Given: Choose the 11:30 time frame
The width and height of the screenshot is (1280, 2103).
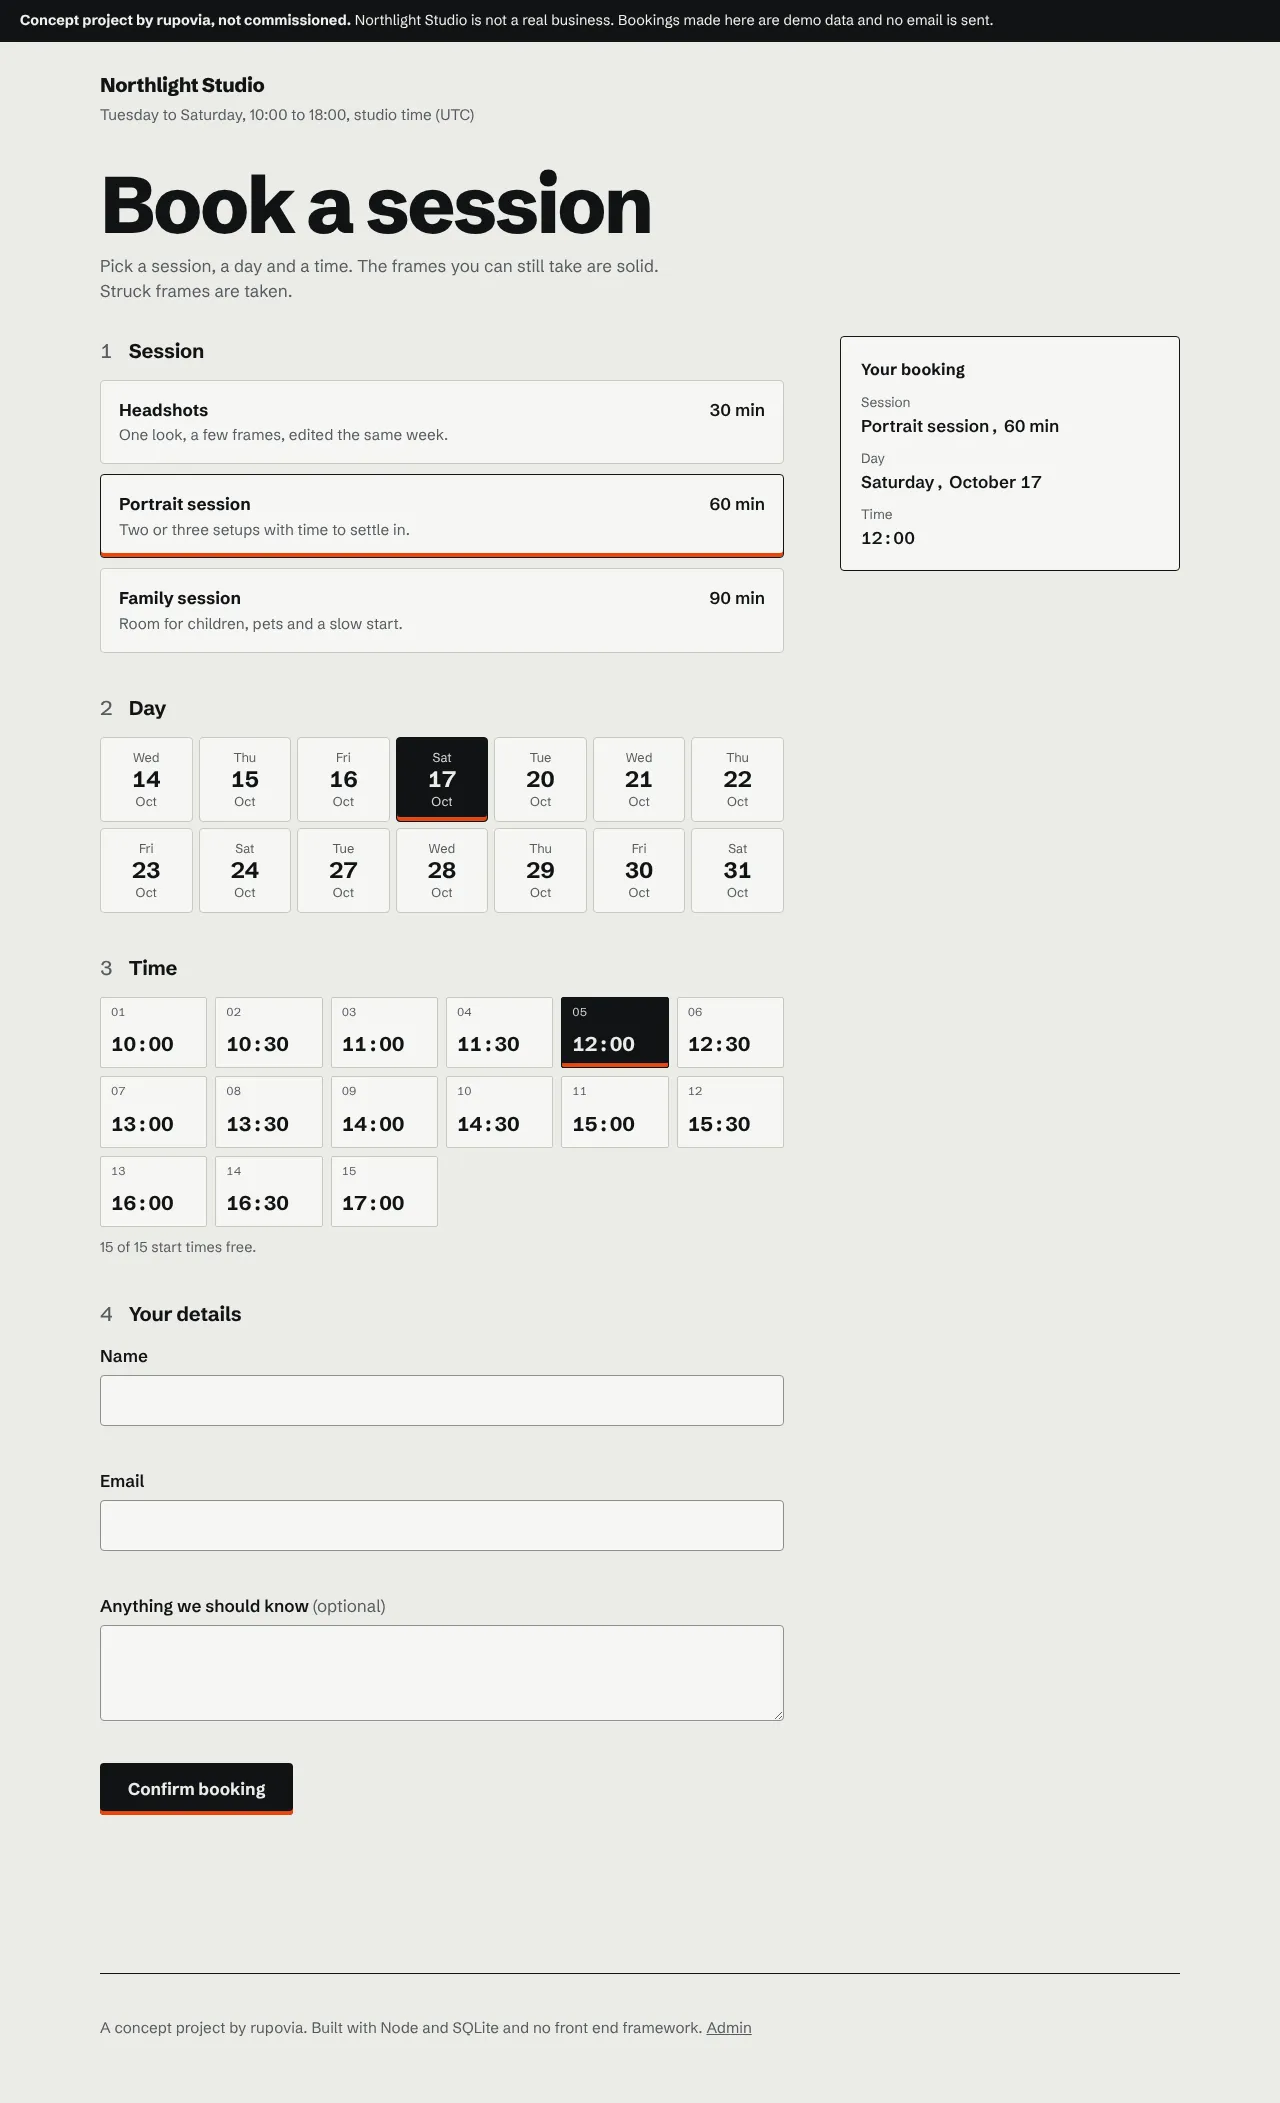Looking at the screenshot, I should (499, 1032).
